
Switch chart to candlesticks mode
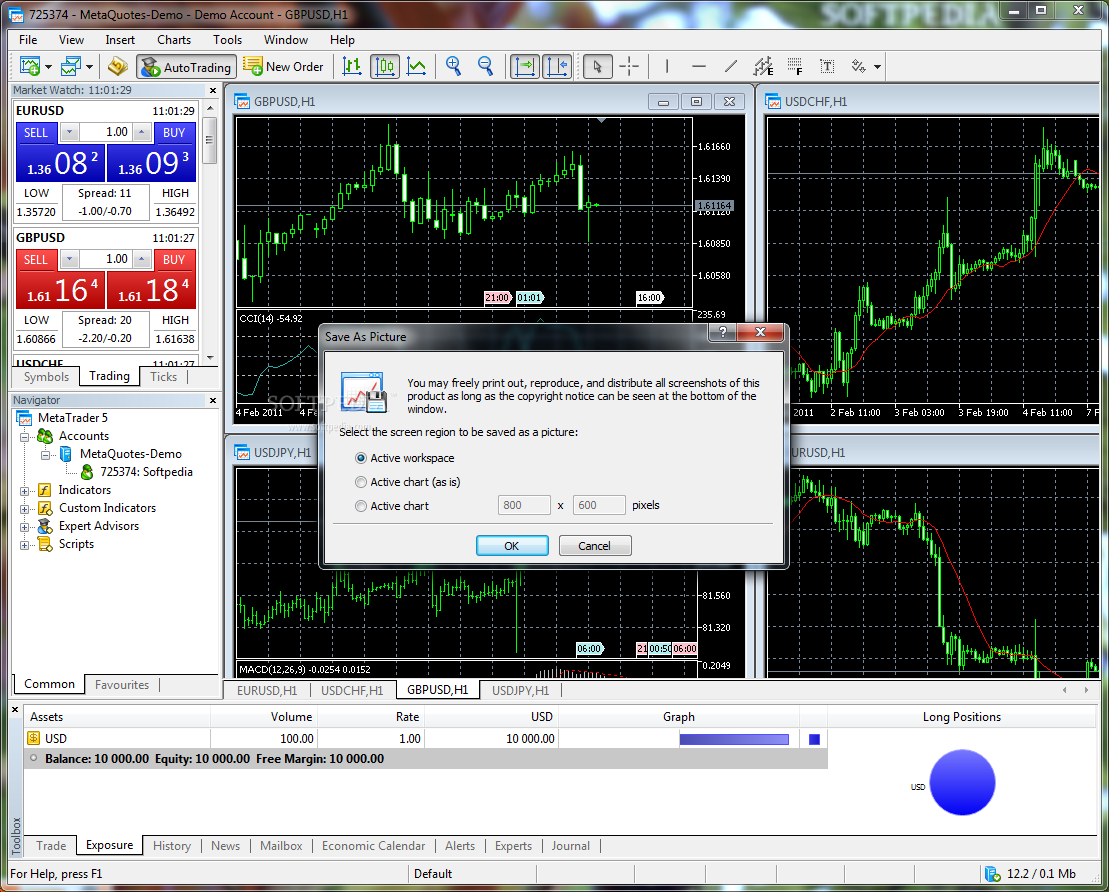click(x=385, y=66)
